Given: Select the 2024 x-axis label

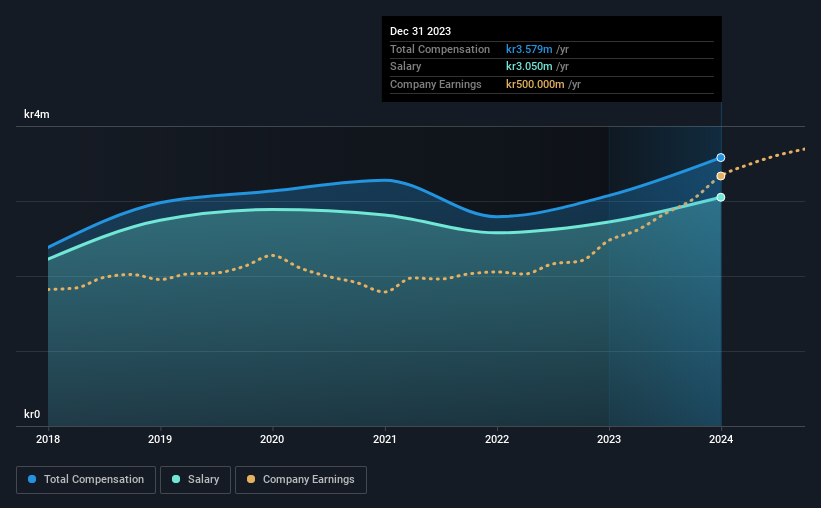Looking at the screenshot, I should [720, 439].
